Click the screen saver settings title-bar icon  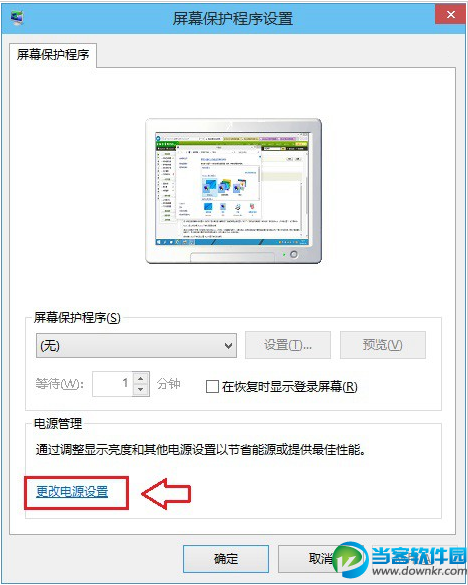17,17
